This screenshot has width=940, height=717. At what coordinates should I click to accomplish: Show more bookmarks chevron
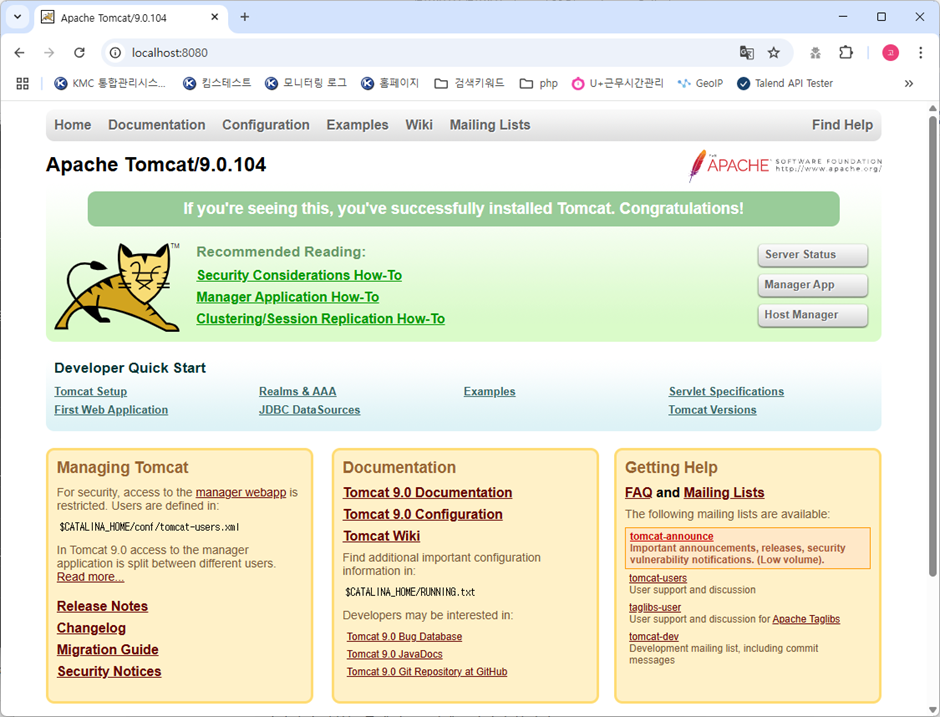coord(909,83)
